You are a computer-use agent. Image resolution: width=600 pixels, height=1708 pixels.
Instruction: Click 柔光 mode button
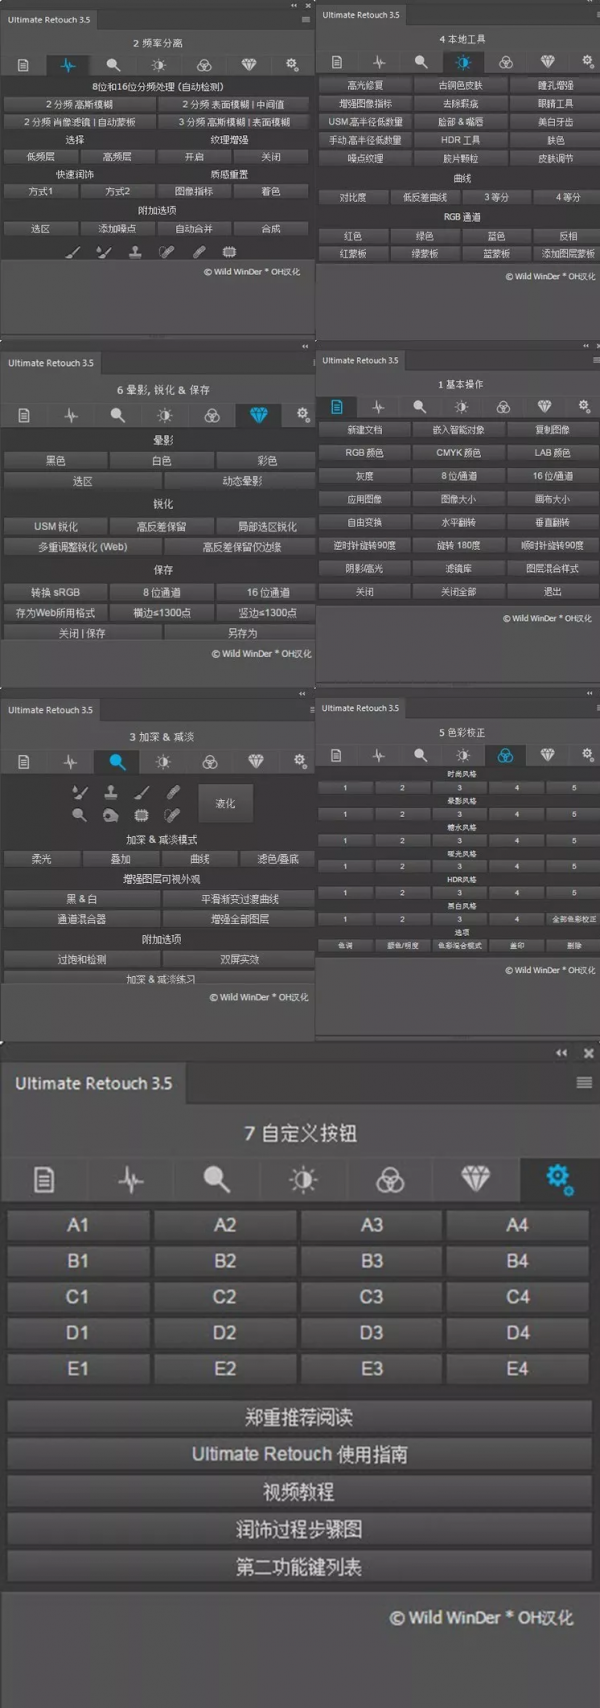click(x=41, y=859)
